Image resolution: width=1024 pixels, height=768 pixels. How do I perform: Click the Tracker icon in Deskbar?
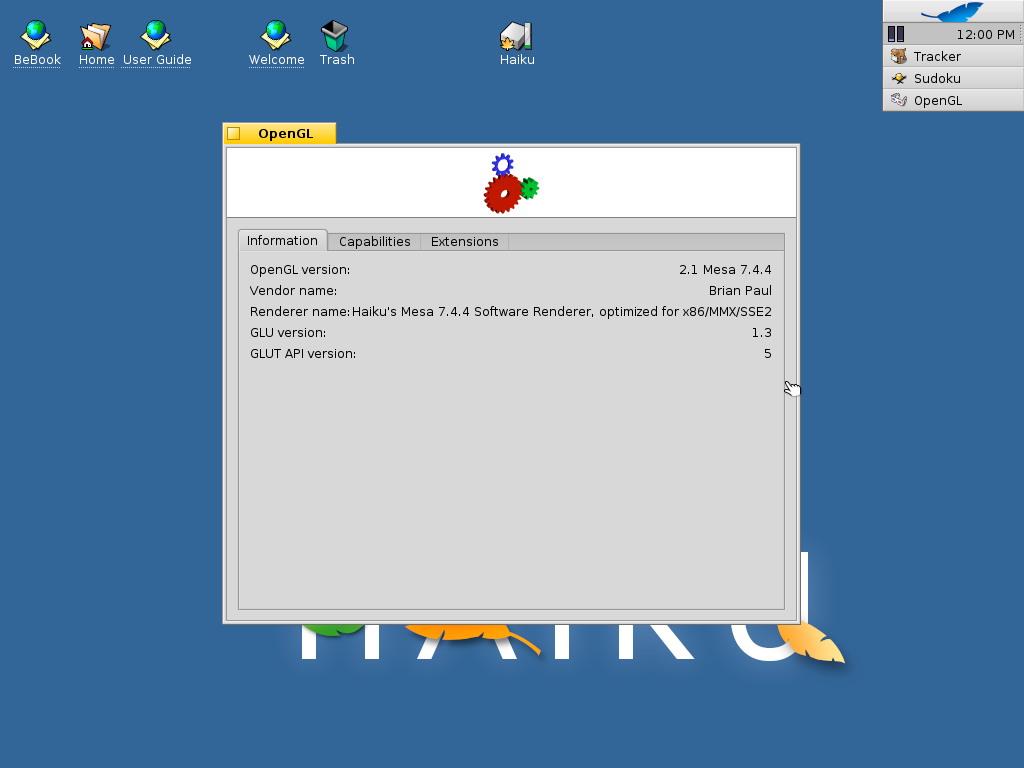pyautogui.click(x=899, y=56)
